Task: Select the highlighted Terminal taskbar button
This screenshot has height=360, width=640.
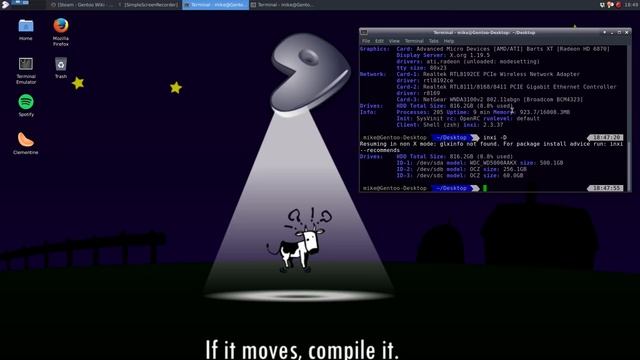Action: (x=216, y=5)
